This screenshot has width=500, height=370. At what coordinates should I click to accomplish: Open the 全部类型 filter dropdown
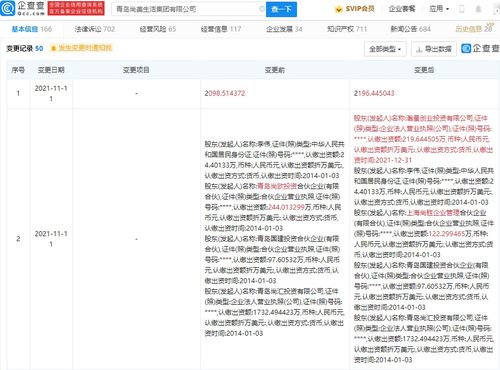point(385,49)
